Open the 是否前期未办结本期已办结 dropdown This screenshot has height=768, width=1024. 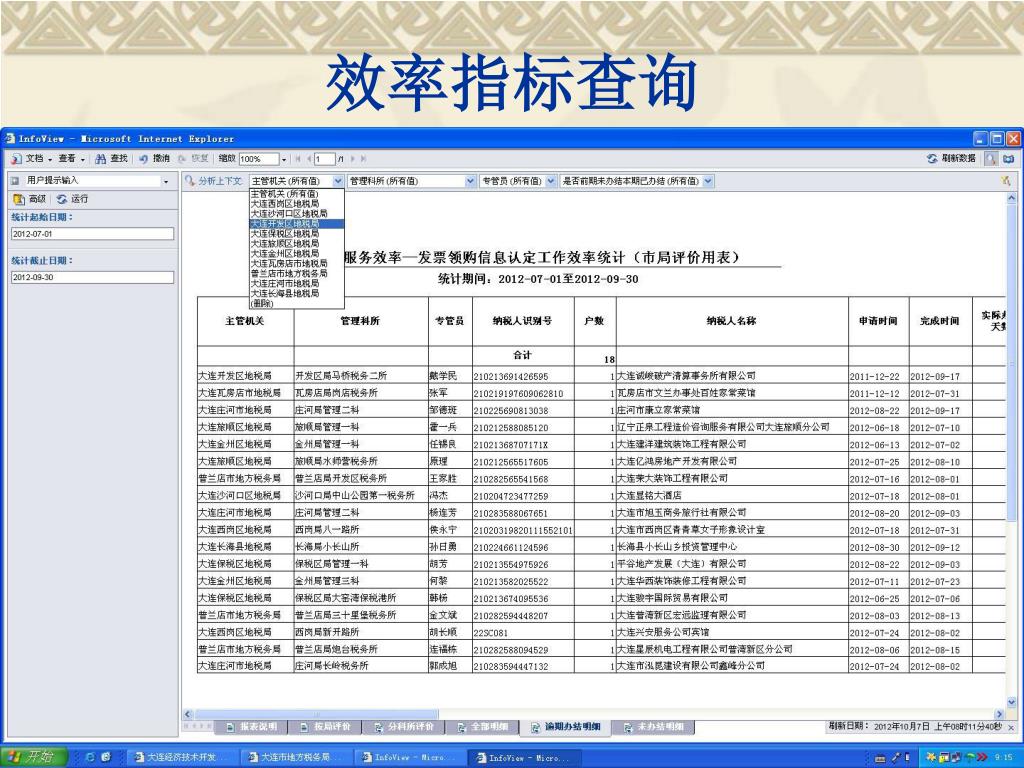click(708, 181)
